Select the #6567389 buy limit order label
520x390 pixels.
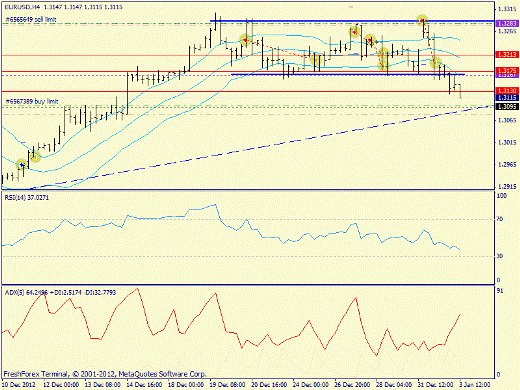click(32, 101)
